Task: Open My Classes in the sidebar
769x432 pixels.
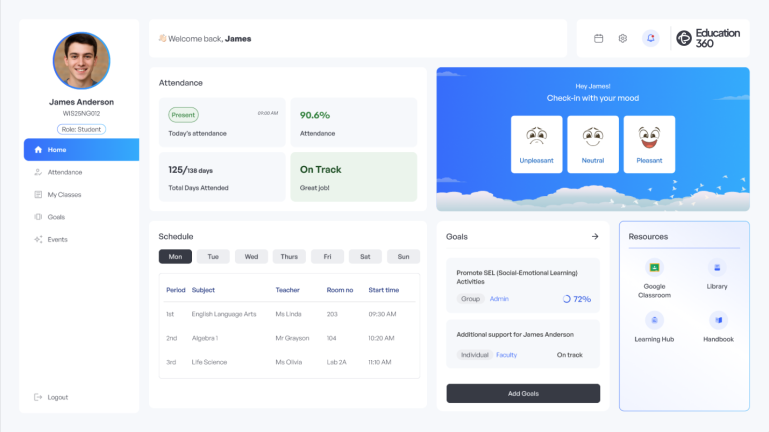Action: (x=64, y=194)
